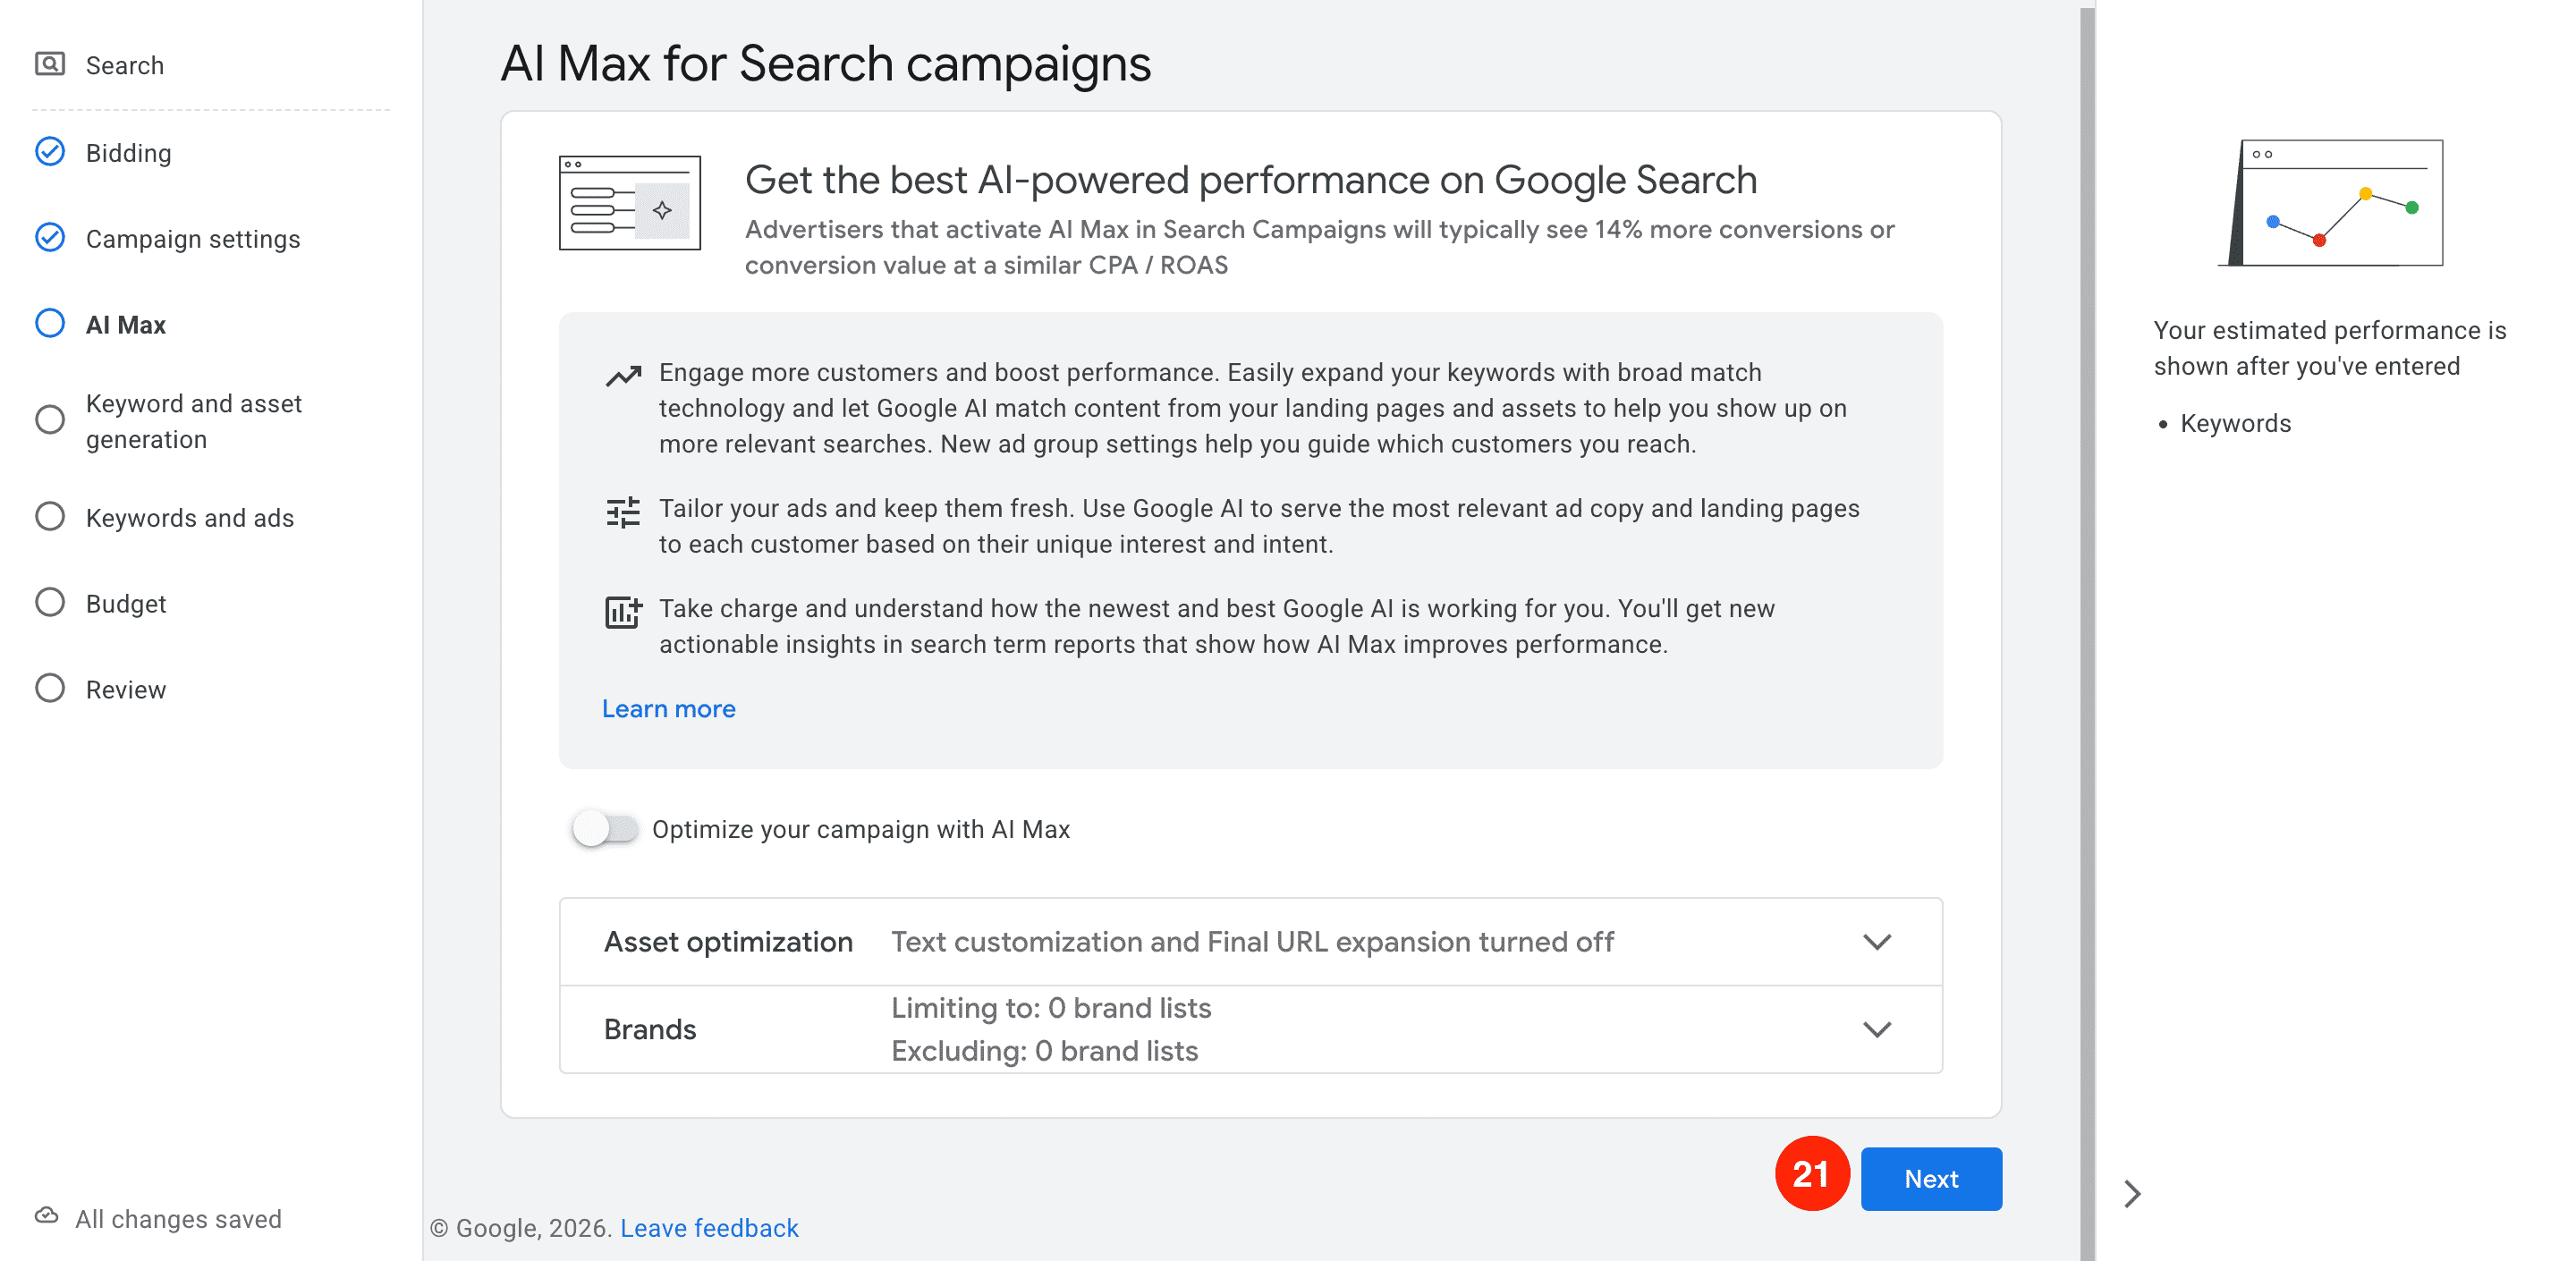The height and width of the screenshot is (1261, 2576).
Task: Click the Review step circle
Action: [x=50, y=689]
